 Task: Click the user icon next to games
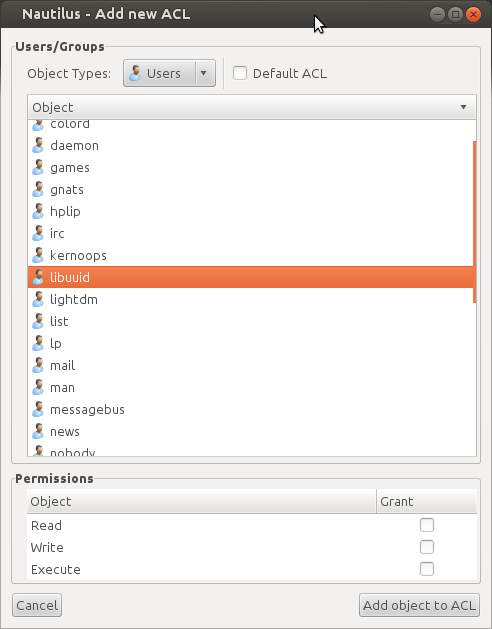click(x=38, y=167)
